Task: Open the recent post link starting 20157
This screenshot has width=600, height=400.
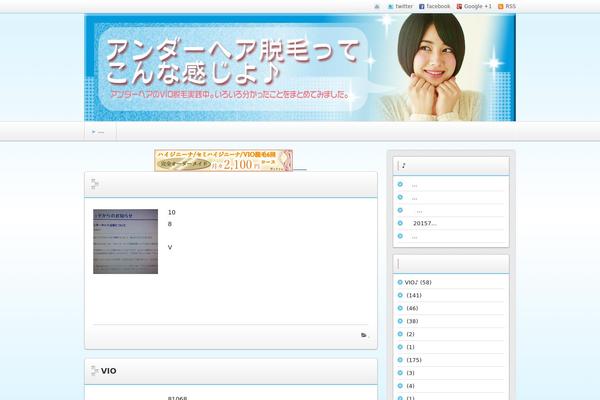Action: pos(425,223)
